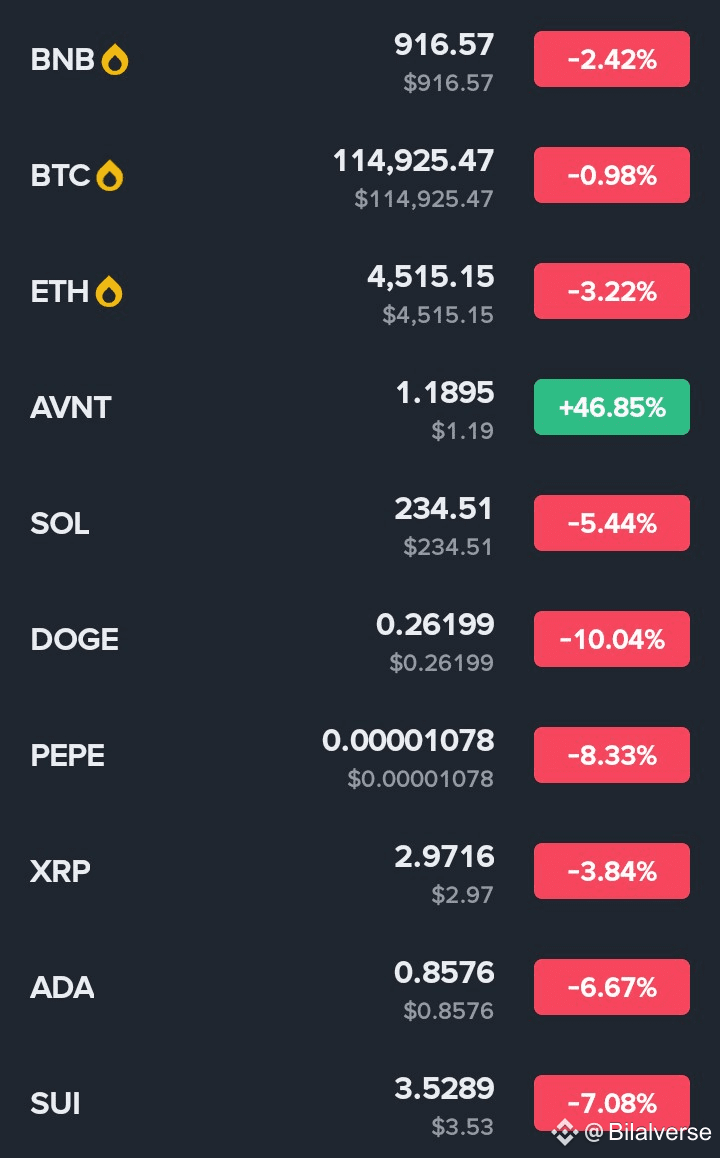720x1158 pixels.
Task: Toggle the BNB -2.42% change badge
Action: point(611,59)
